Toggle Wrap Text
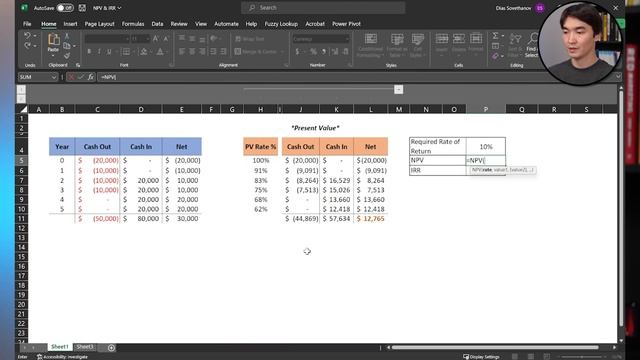The height and width of the screenshot is (360, 640). point(250,39)
